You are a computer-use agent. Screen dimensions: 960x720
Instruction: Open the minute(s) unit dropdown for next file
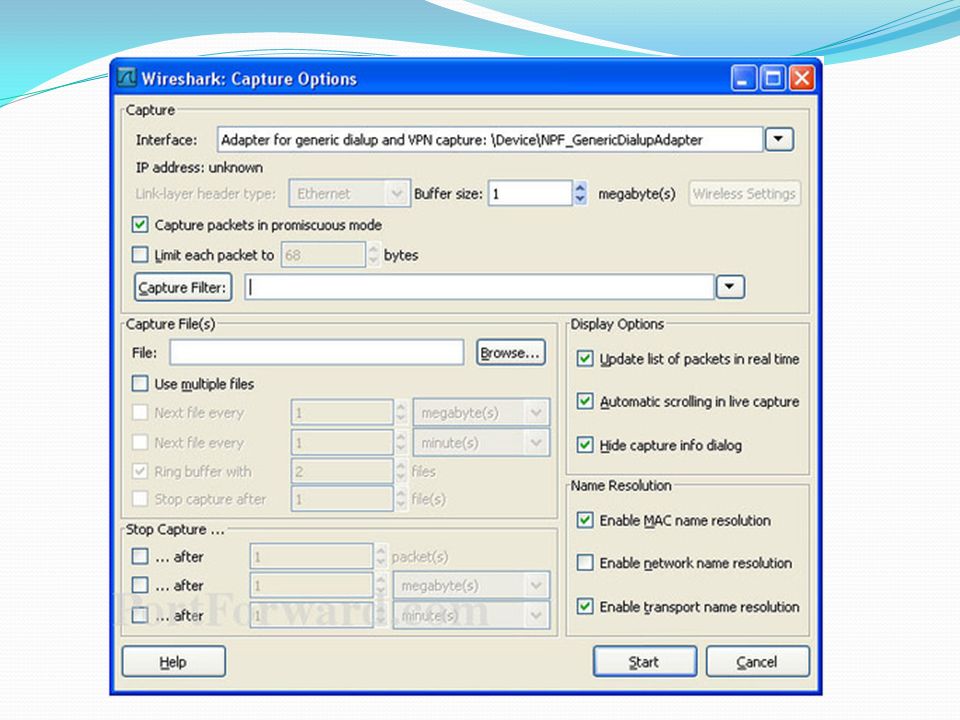[481, 442]
